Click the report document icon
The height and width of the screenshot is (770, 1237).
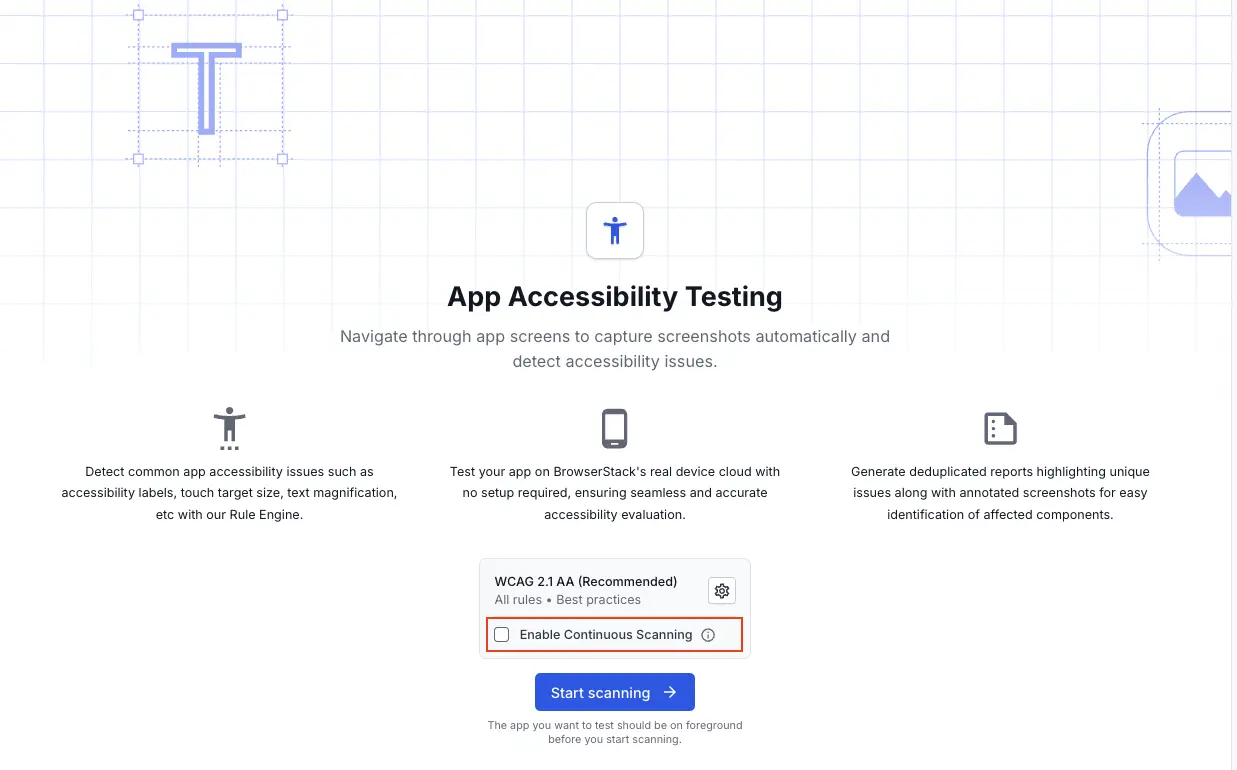coord(1000,429)
